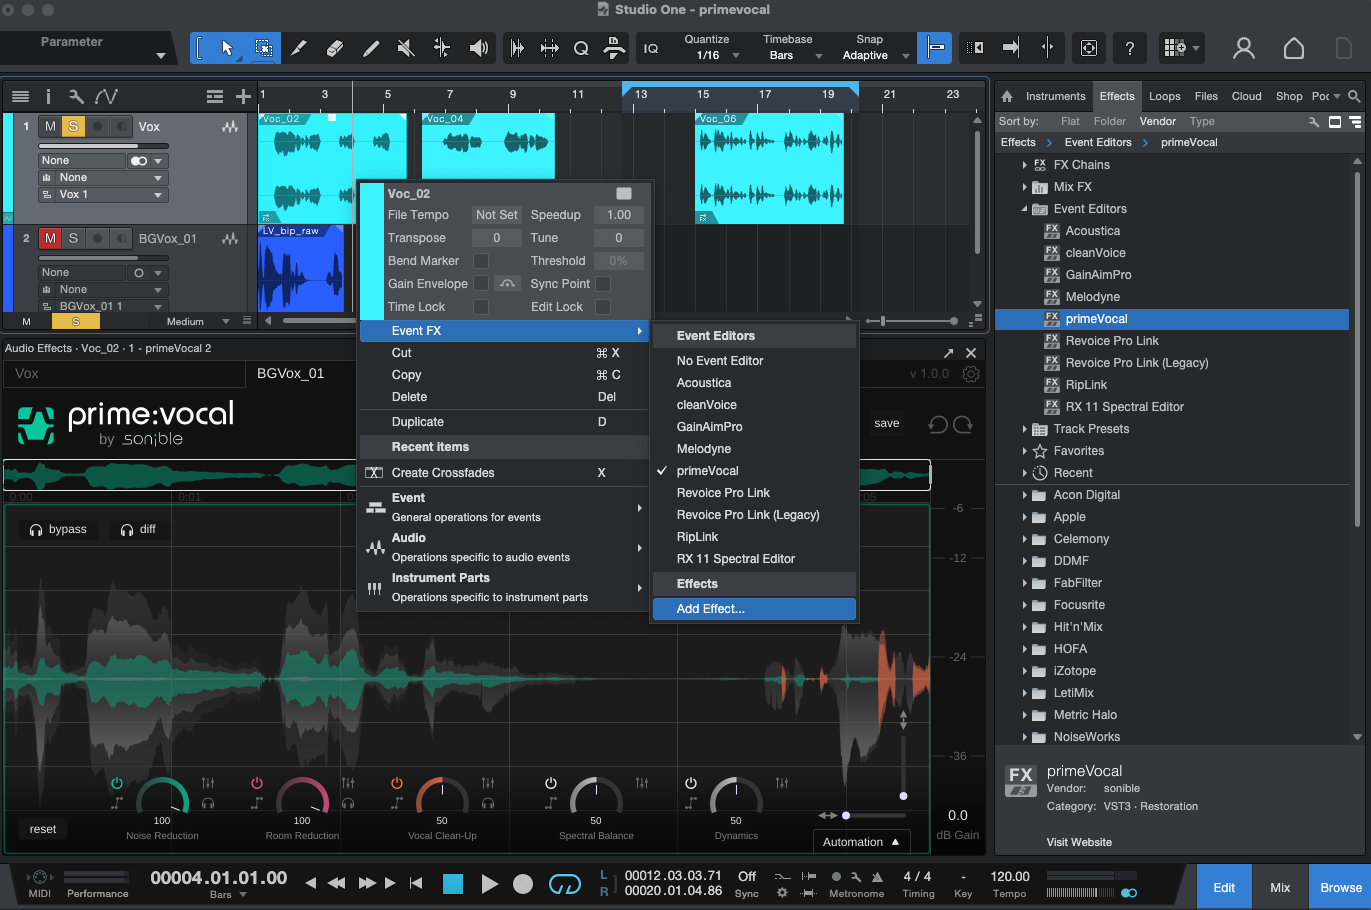This screenshot has height=910, width=1371.
Task: Expand the FabFilter folder
Action: [x=1025, y=583]
